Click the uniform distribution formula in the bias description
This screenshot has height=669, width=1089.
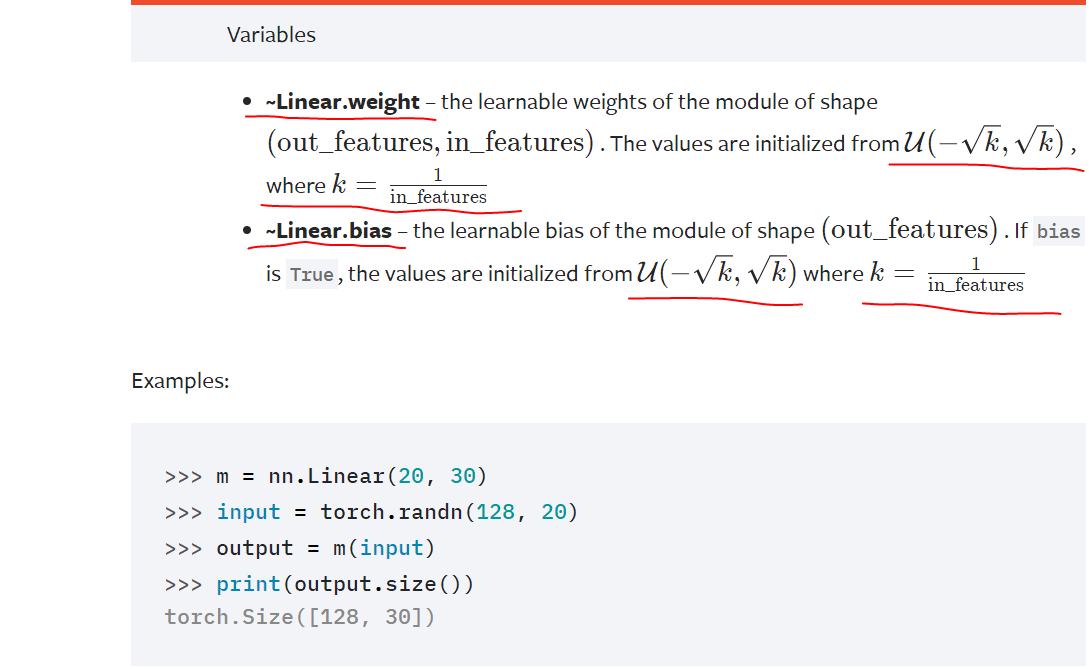point(716,272)
